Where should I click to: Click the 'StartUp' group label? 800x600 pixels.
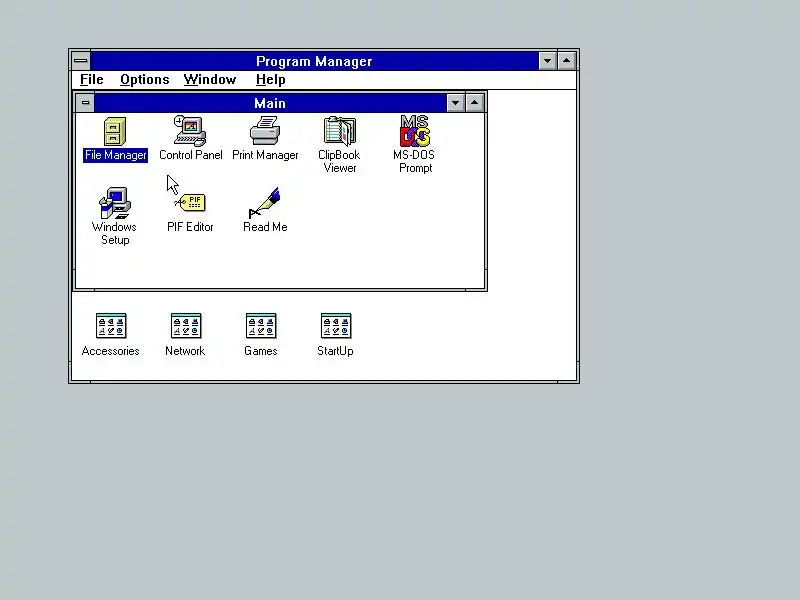click(x=335, y=351)
